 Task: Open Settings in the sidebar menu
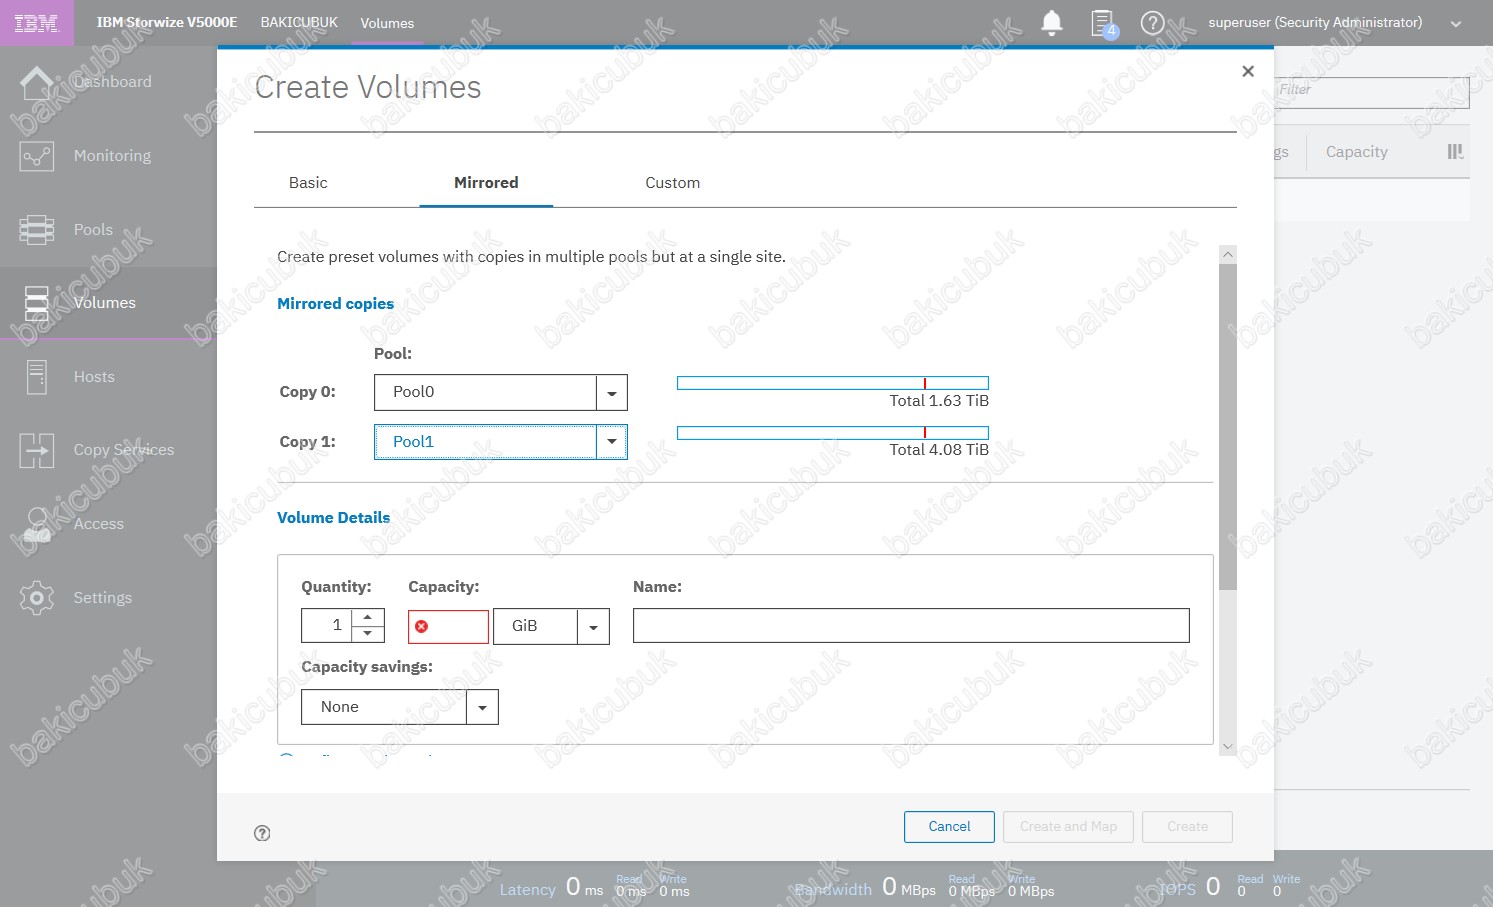click(103, 598)
